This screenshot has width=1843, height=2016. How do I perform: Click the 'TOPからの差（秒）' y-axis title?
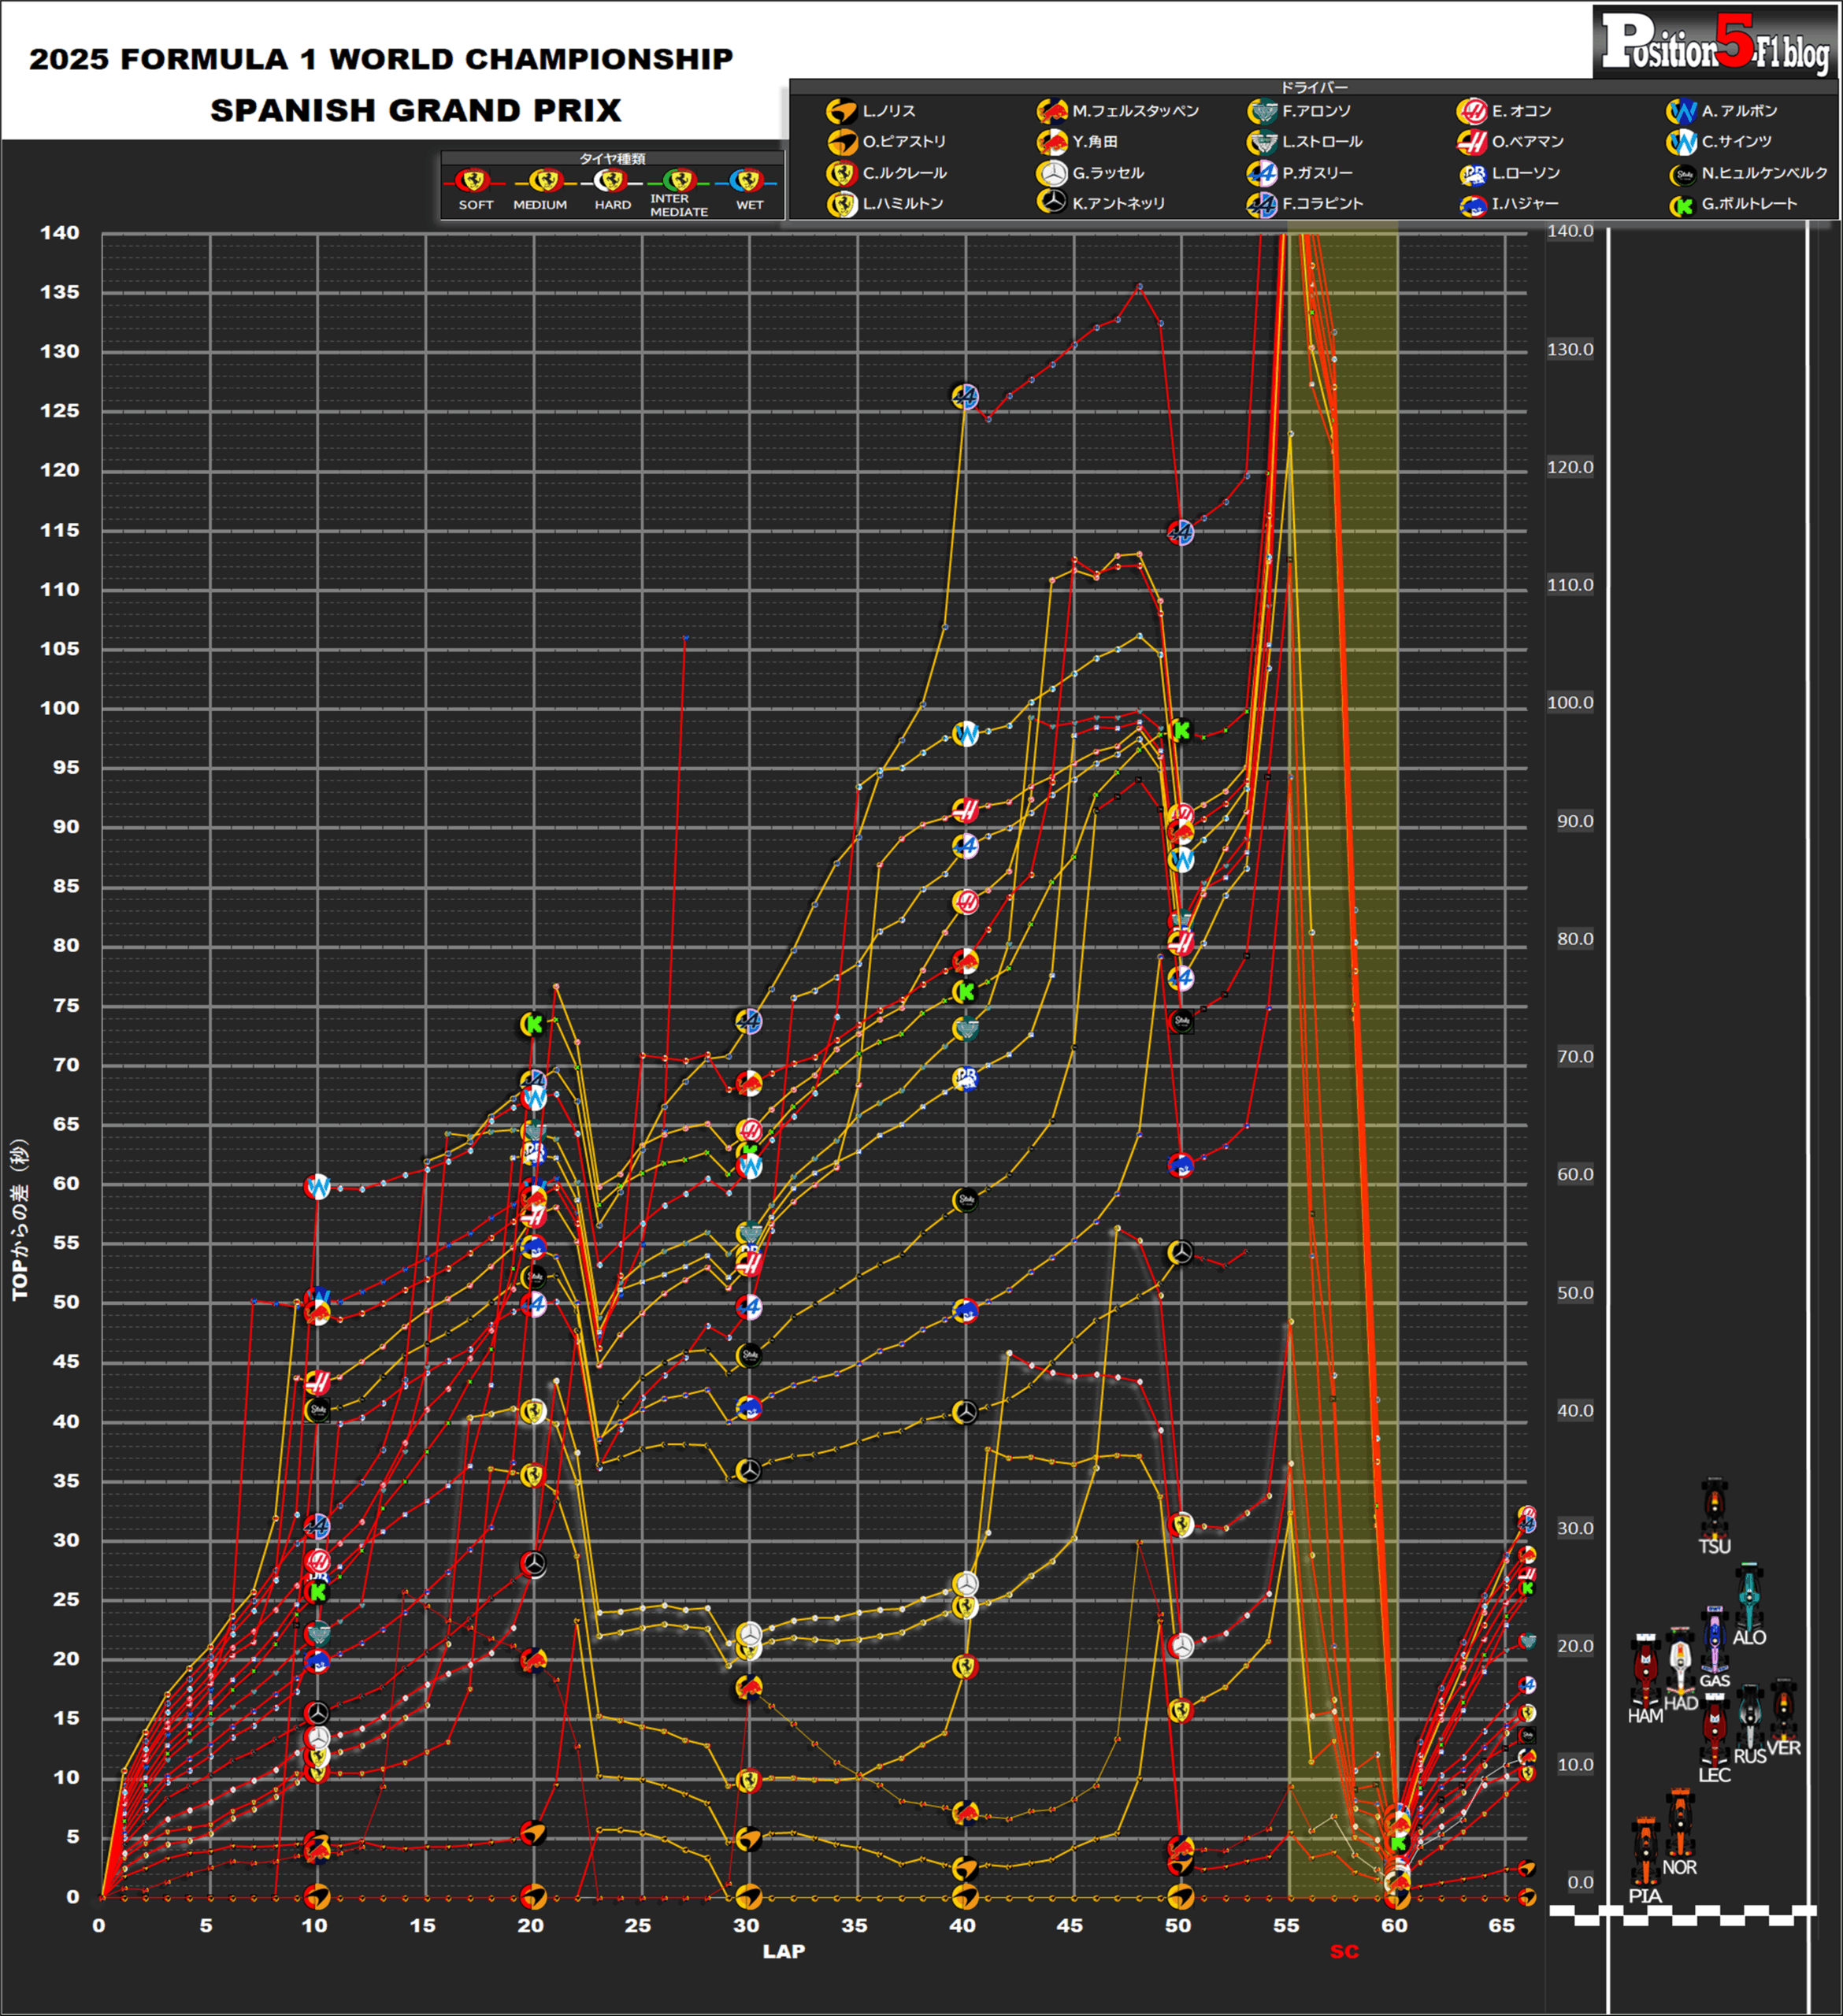[x=20, y=1220]
